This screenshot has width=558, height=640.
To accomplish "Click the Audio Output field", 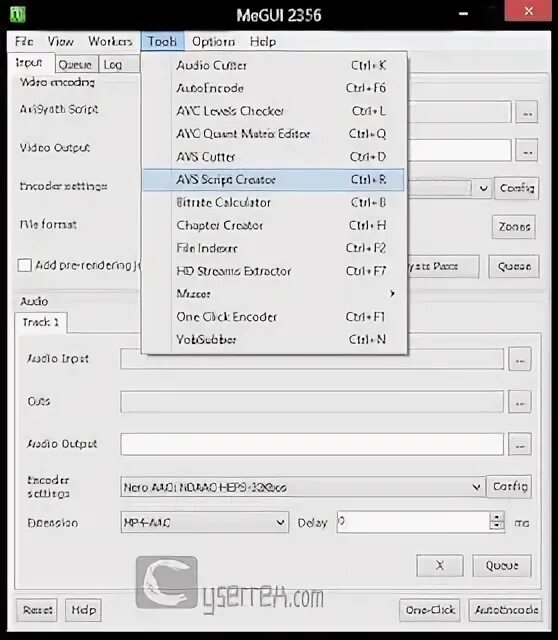I will [312, 444].
